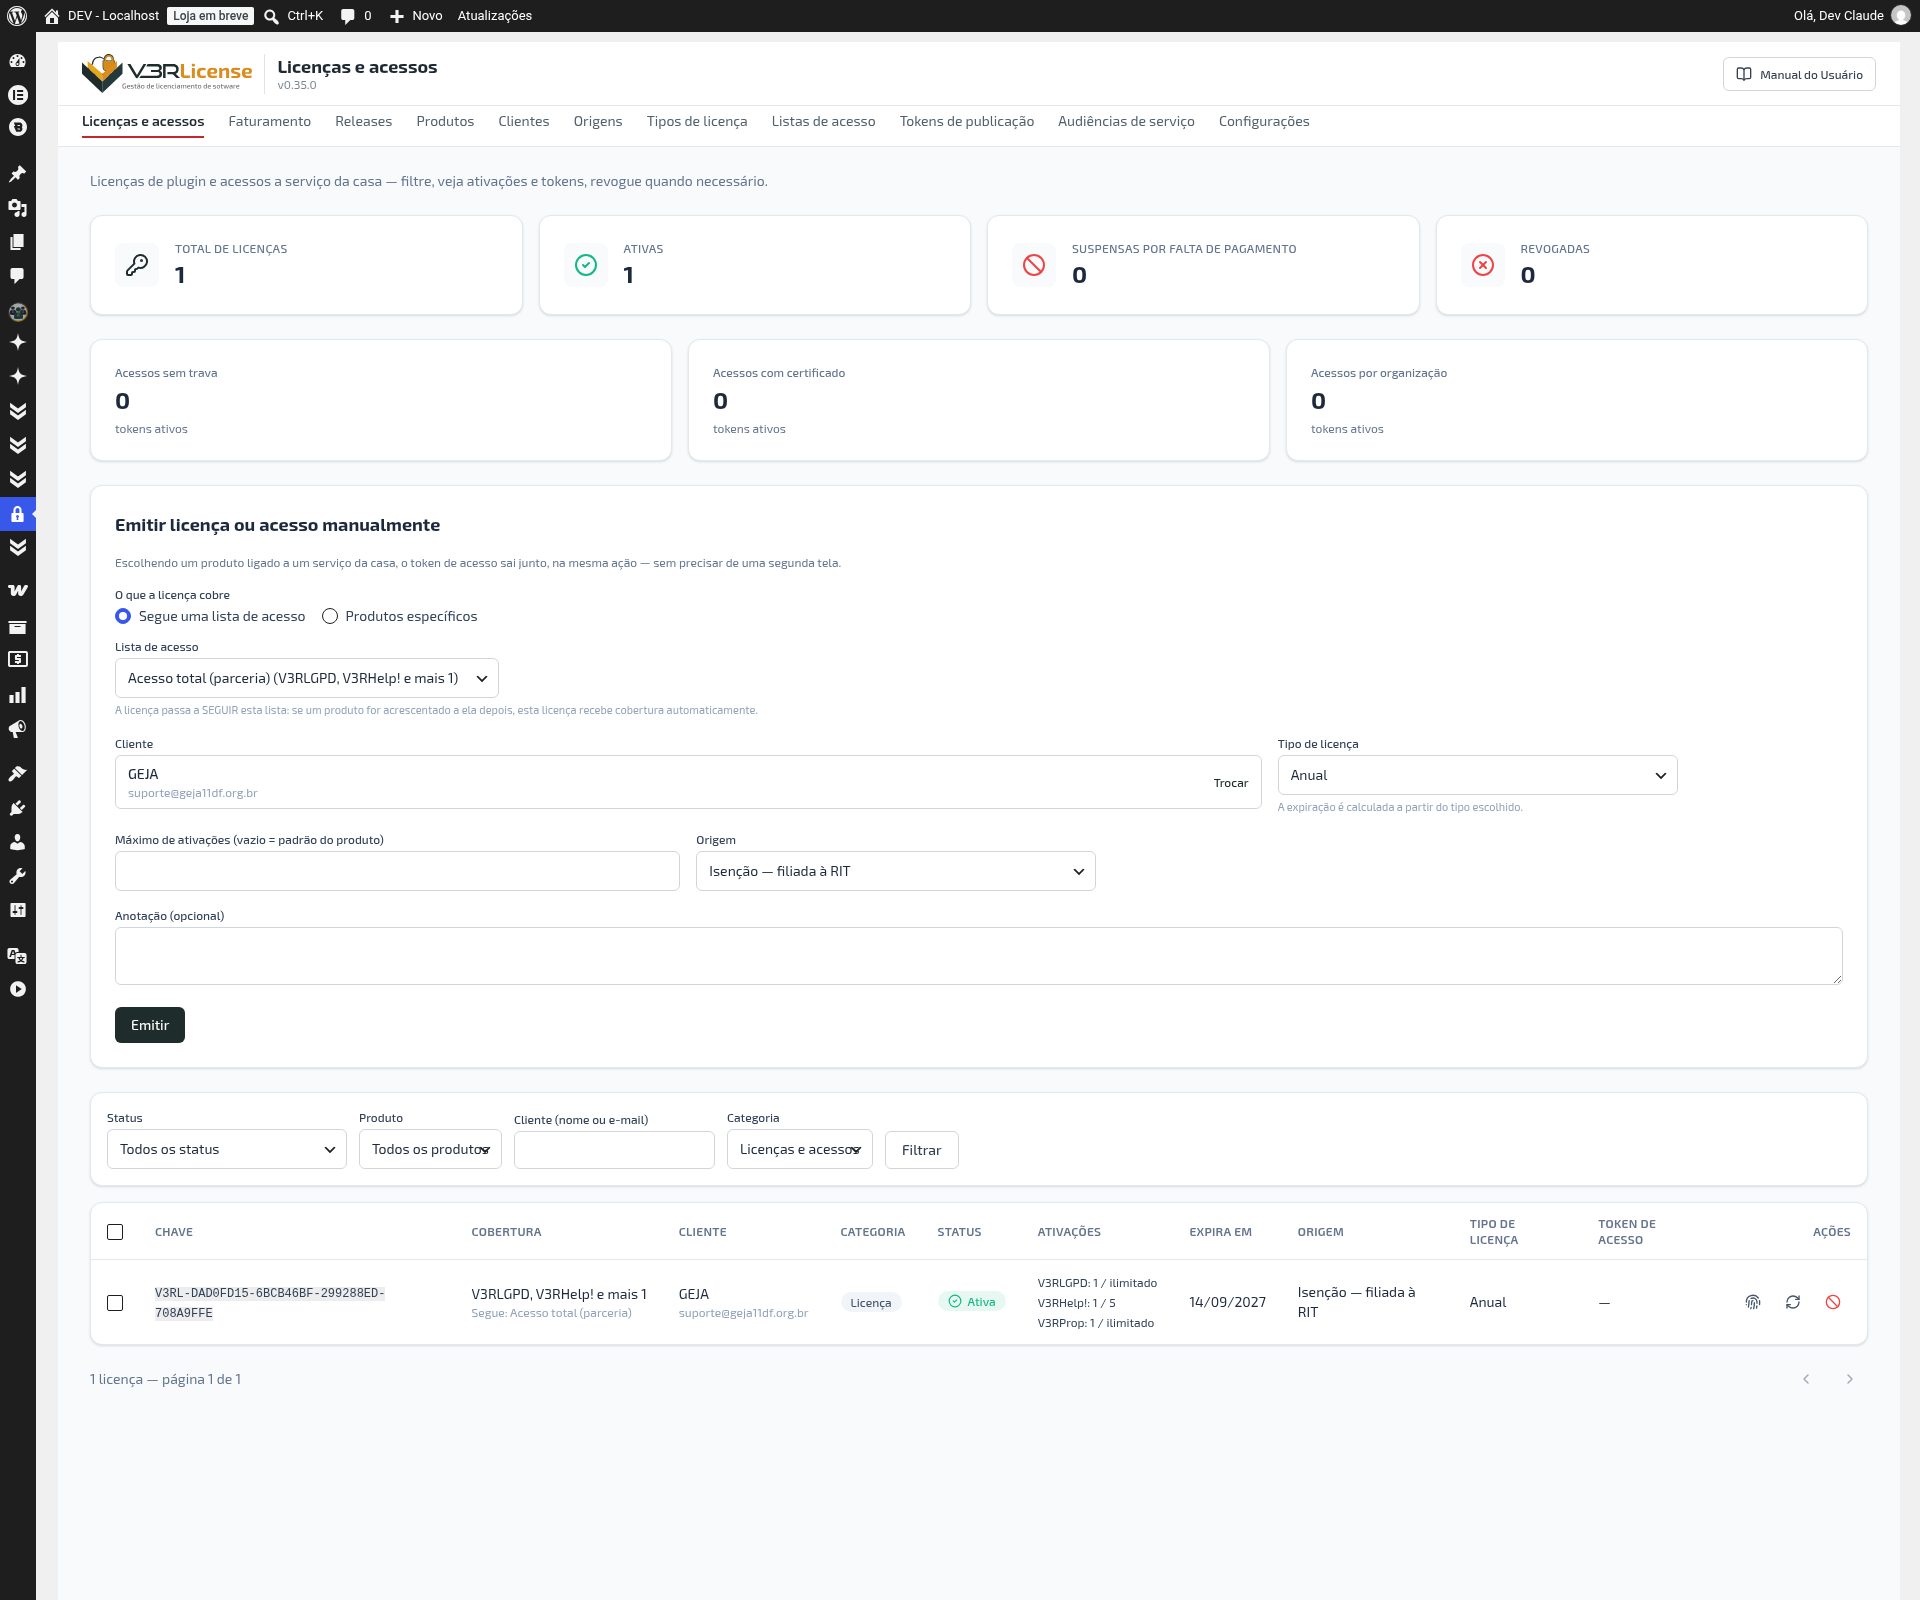Image resolution: width=1920 pixels, height=1600 pixels.
Task: Open Posts via the pushpin sidebar icon
Action: [17, 174]
